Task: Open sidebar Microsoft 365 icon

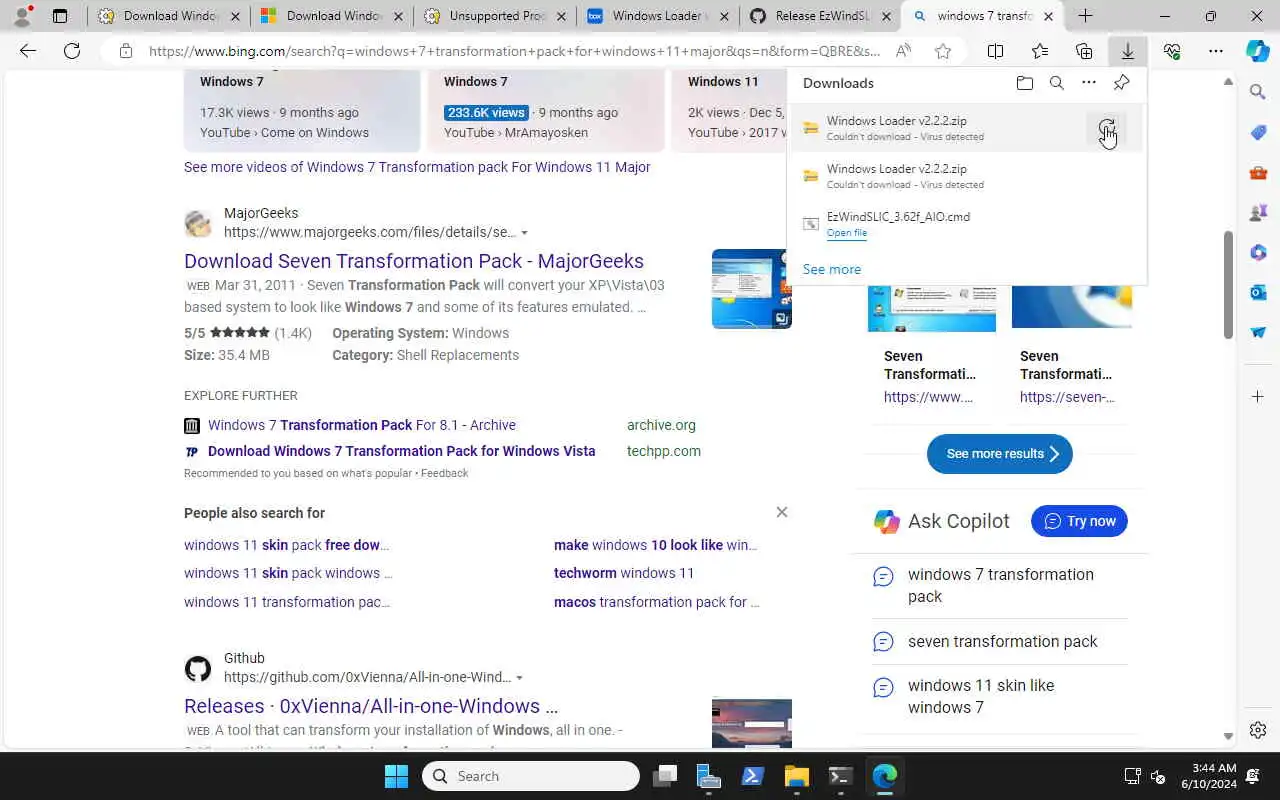Action: pos(1258,252)
